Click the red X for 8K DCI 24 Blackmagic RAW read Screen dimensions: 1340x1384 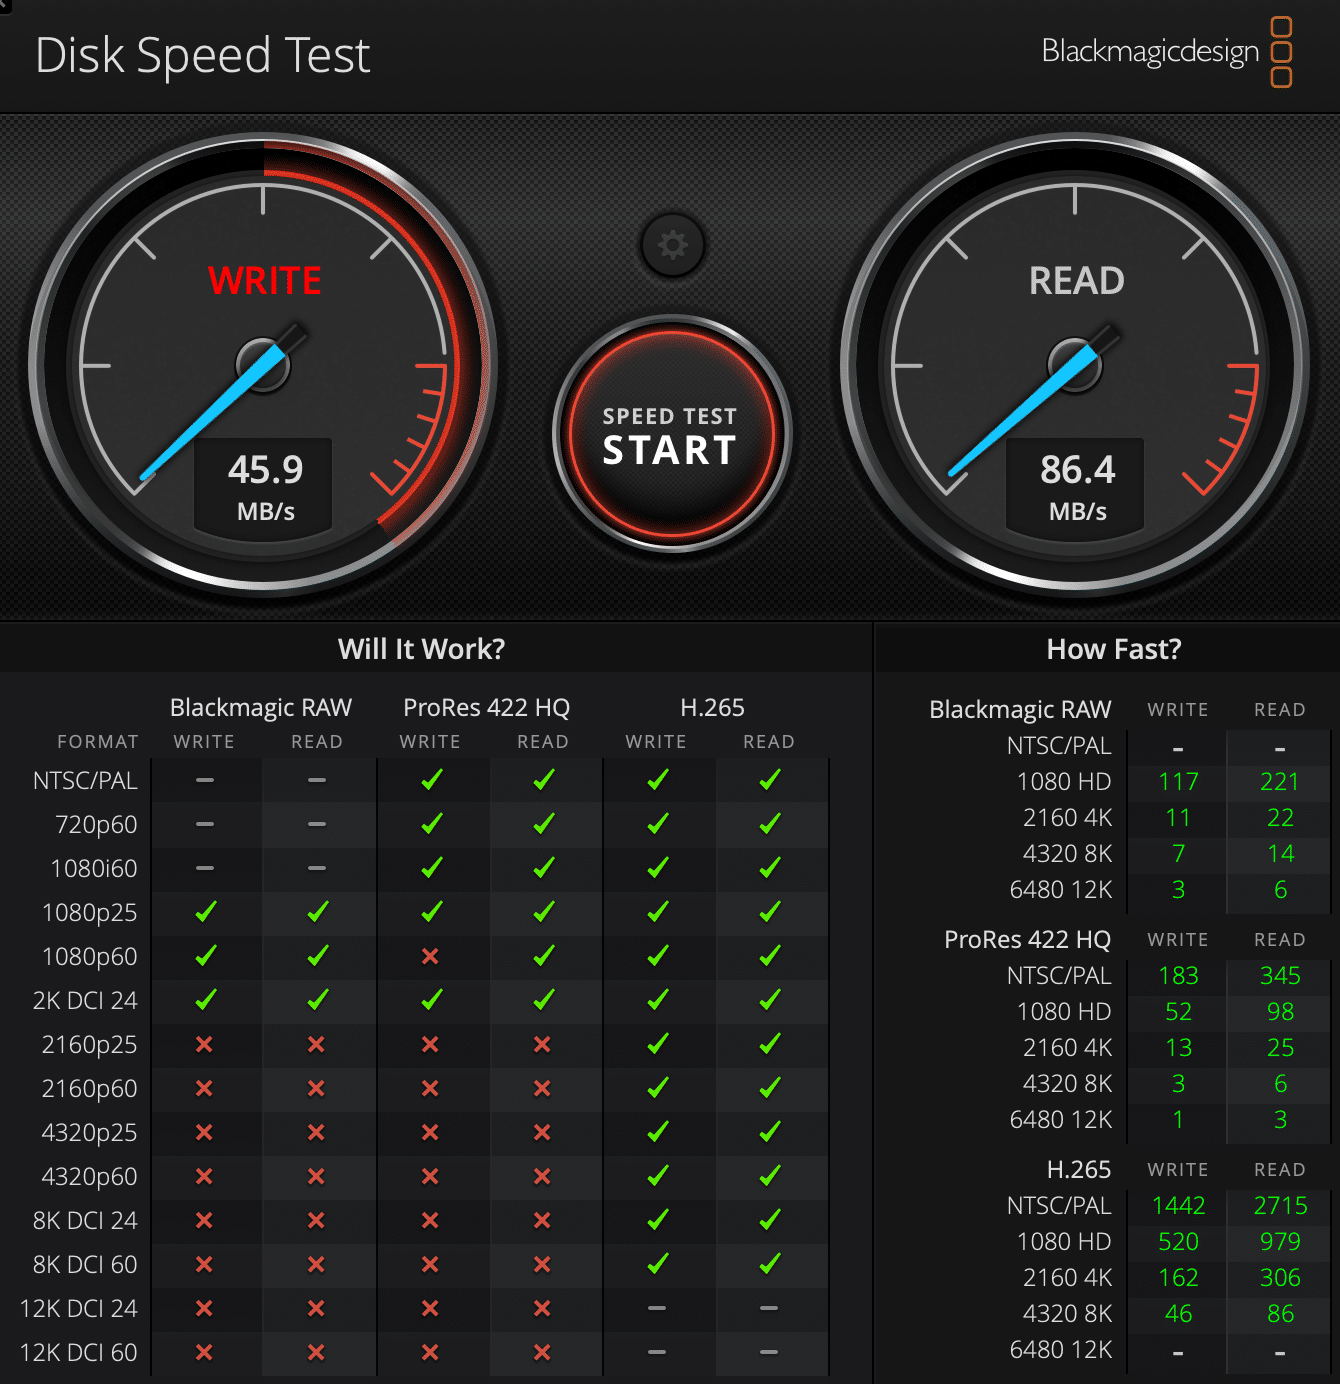tap(316, 1220)
